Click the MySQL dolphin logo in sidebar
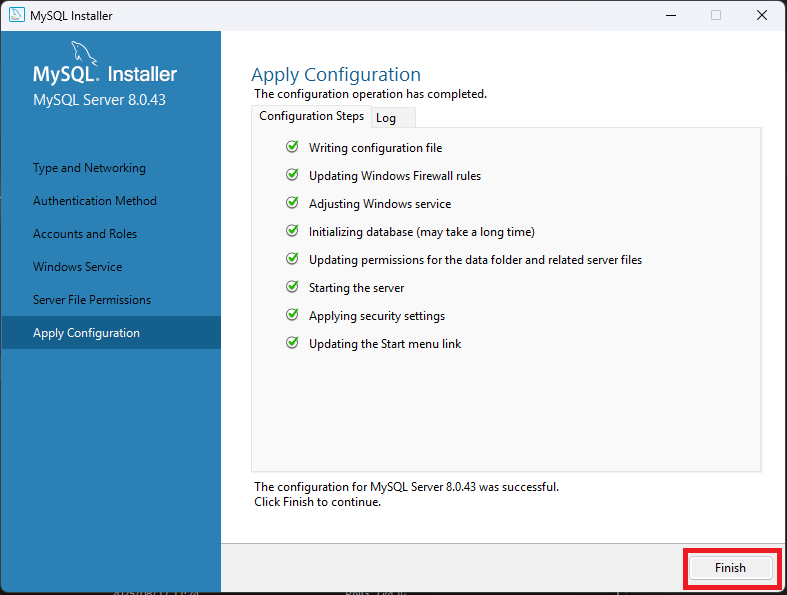 [84, 53]
